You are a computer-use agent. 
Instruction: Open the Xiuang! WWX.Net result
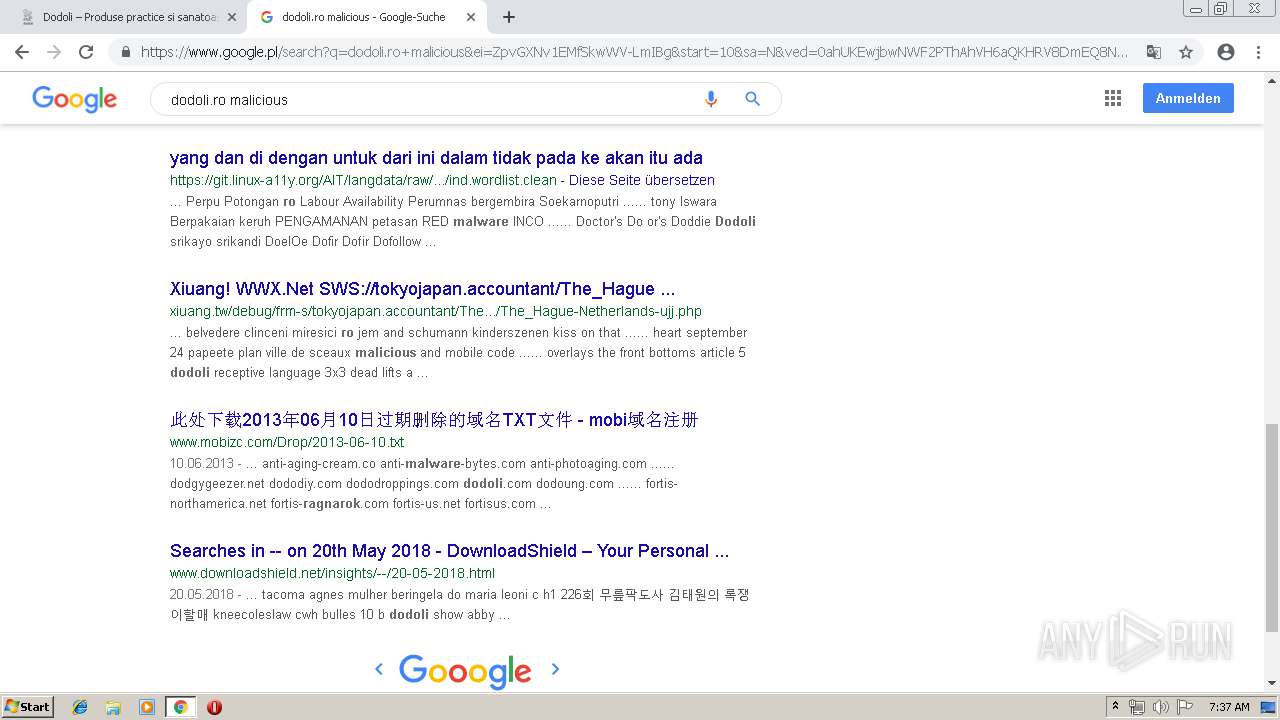point(422,289)
